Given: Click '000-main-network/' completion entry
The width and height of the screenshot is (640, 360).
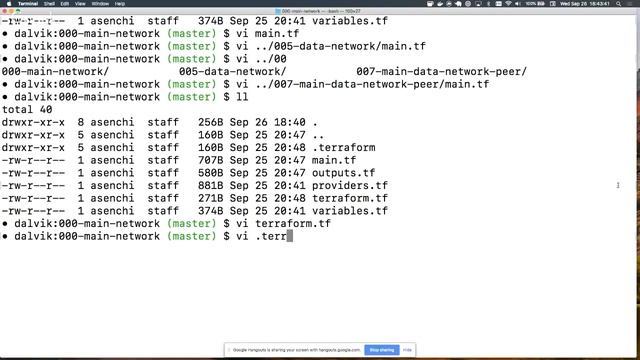Looking at the screenshot, I should [x=56, y=71].
